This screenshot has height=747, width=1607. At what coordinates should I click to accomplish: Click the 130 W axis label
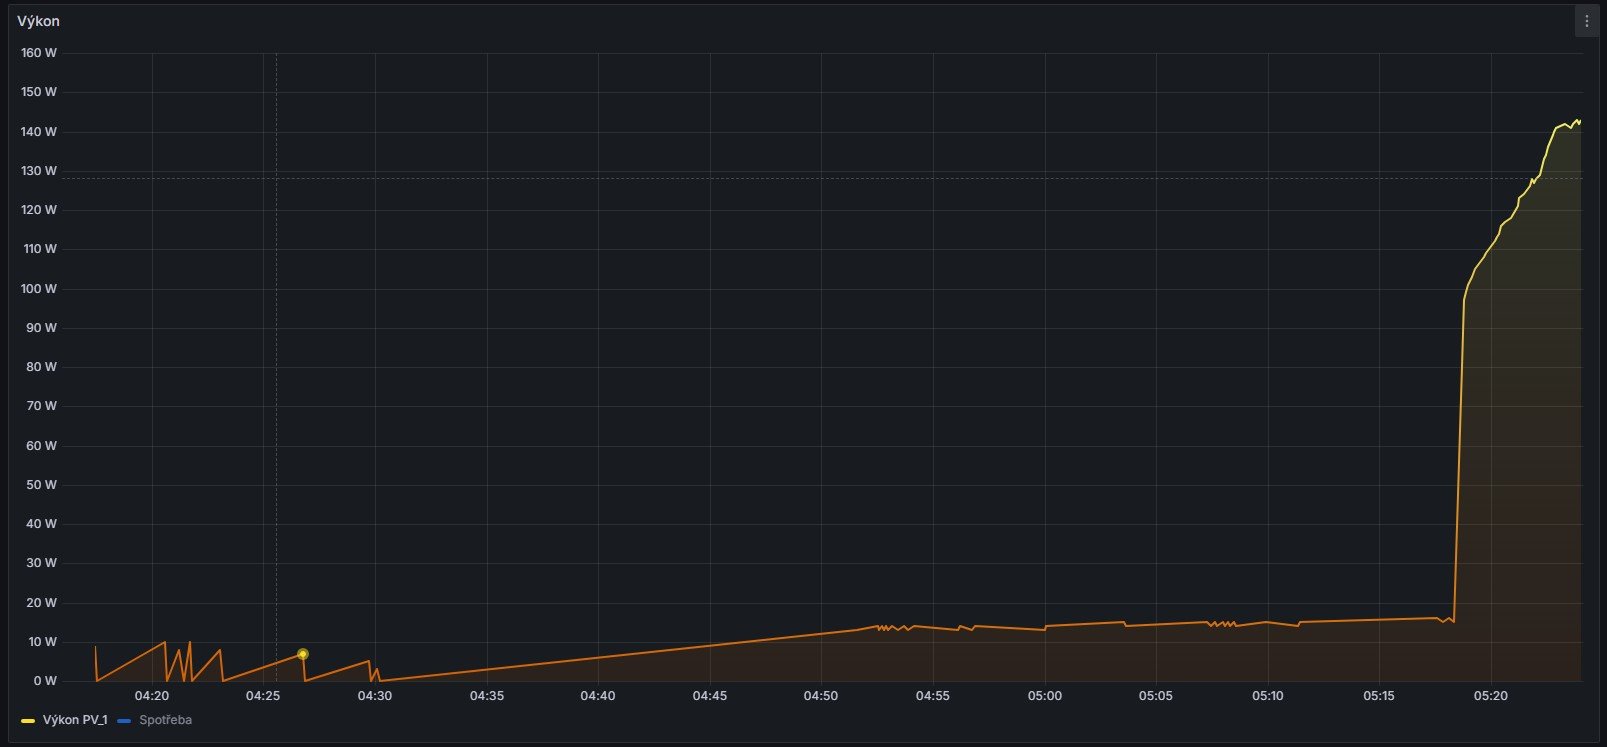[x=39, y=171]
